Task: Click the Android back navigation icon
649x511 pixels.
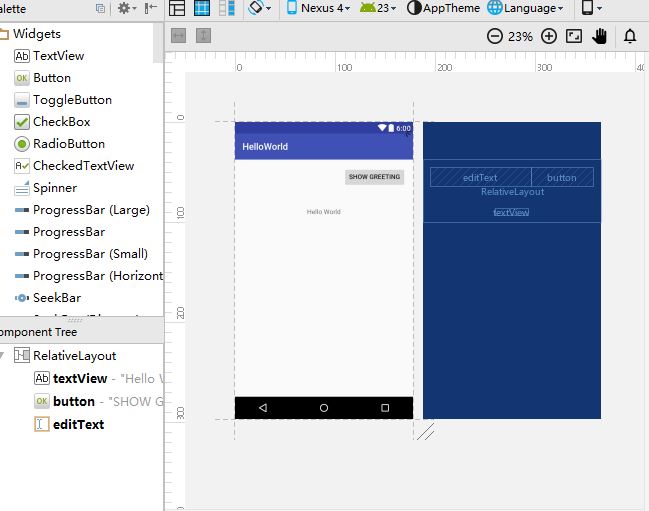Action: [x=263, y=408]
